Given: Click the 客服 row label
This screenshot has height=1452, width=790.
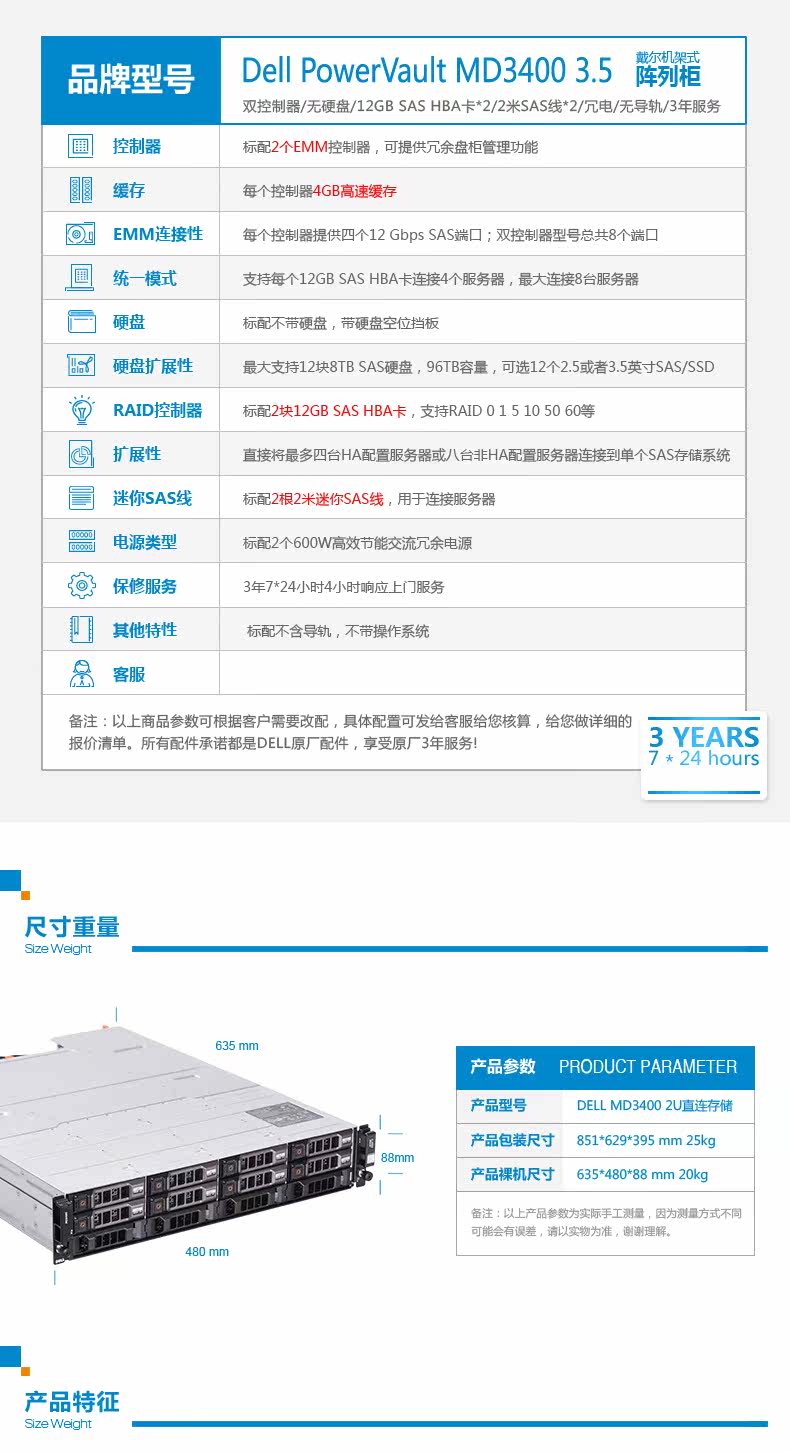Looking at the screenshot, I should point(129,674).
